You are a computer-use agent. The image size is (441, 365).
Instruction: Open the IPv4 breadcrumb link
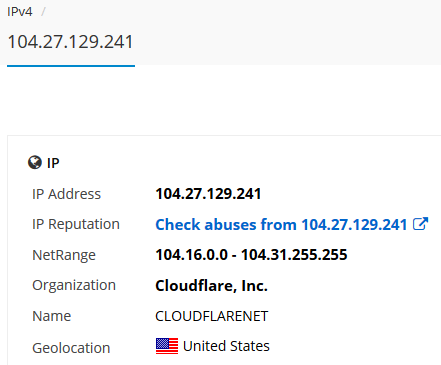point(20,12)
